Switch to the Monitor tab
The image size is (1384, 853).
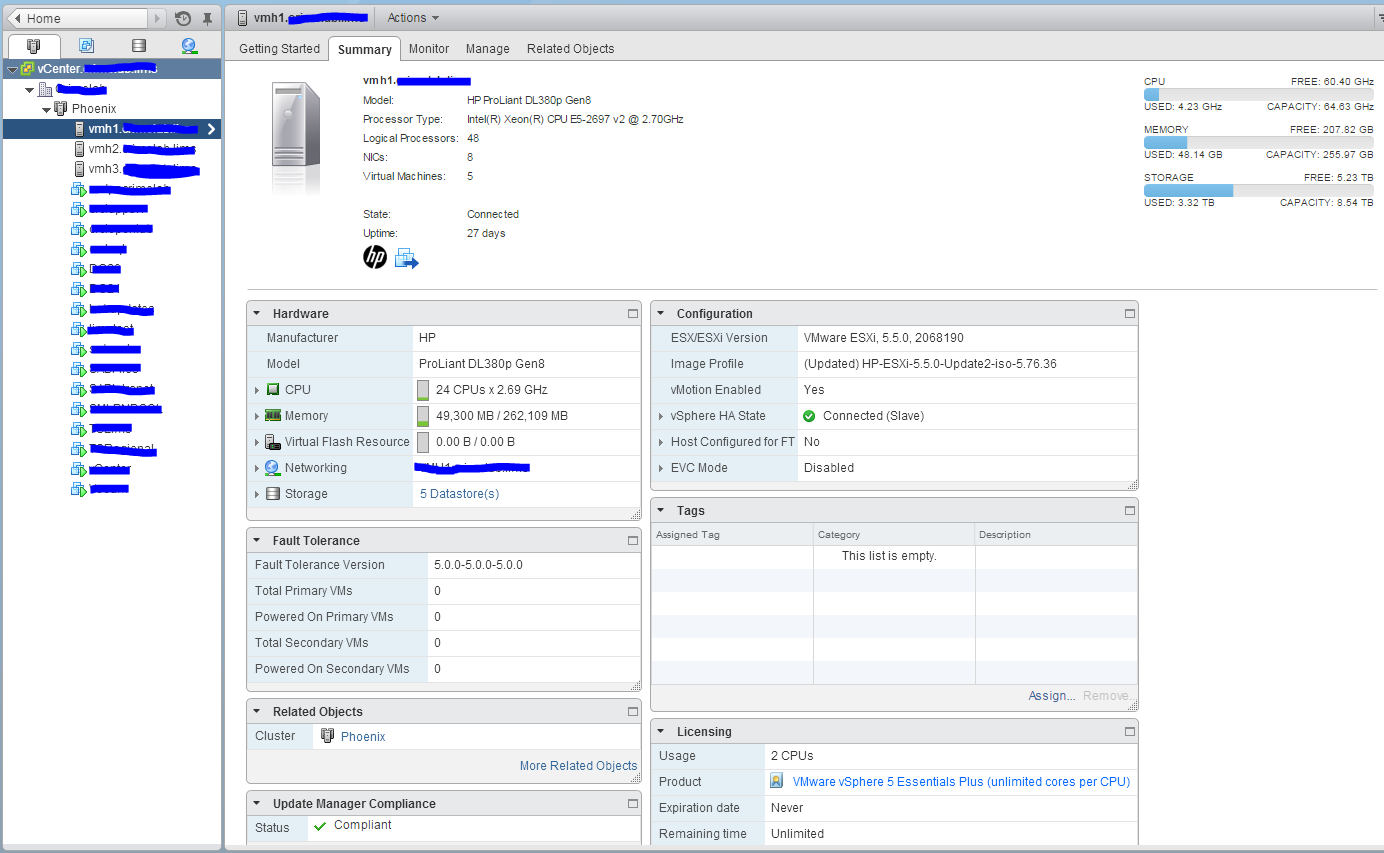[x=429, y=49]
